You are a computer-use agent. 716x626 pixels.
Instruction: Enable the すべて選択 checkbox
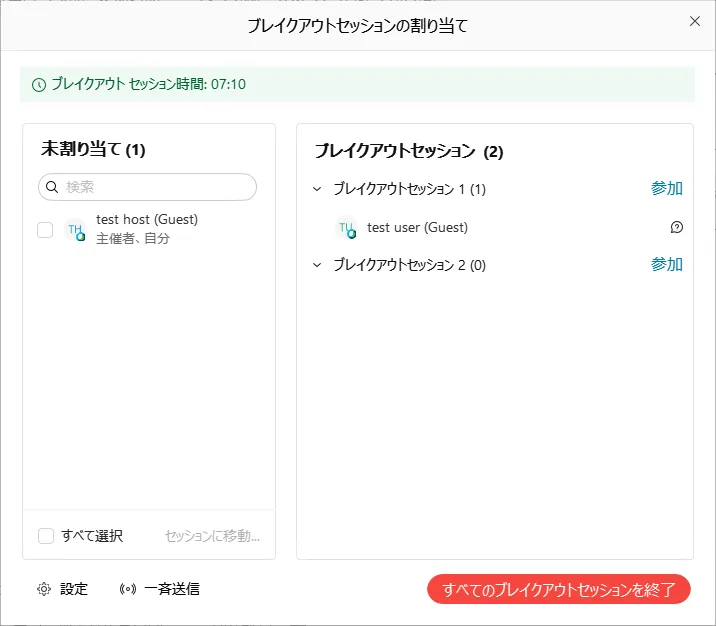point(46,536)
